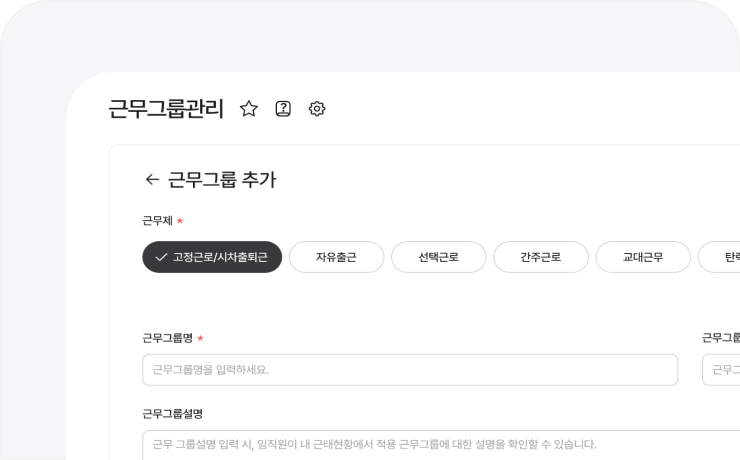Click the 근무그룹 추가 heading text
This screenshot has height=460, width=740.
tap(222, 180)
